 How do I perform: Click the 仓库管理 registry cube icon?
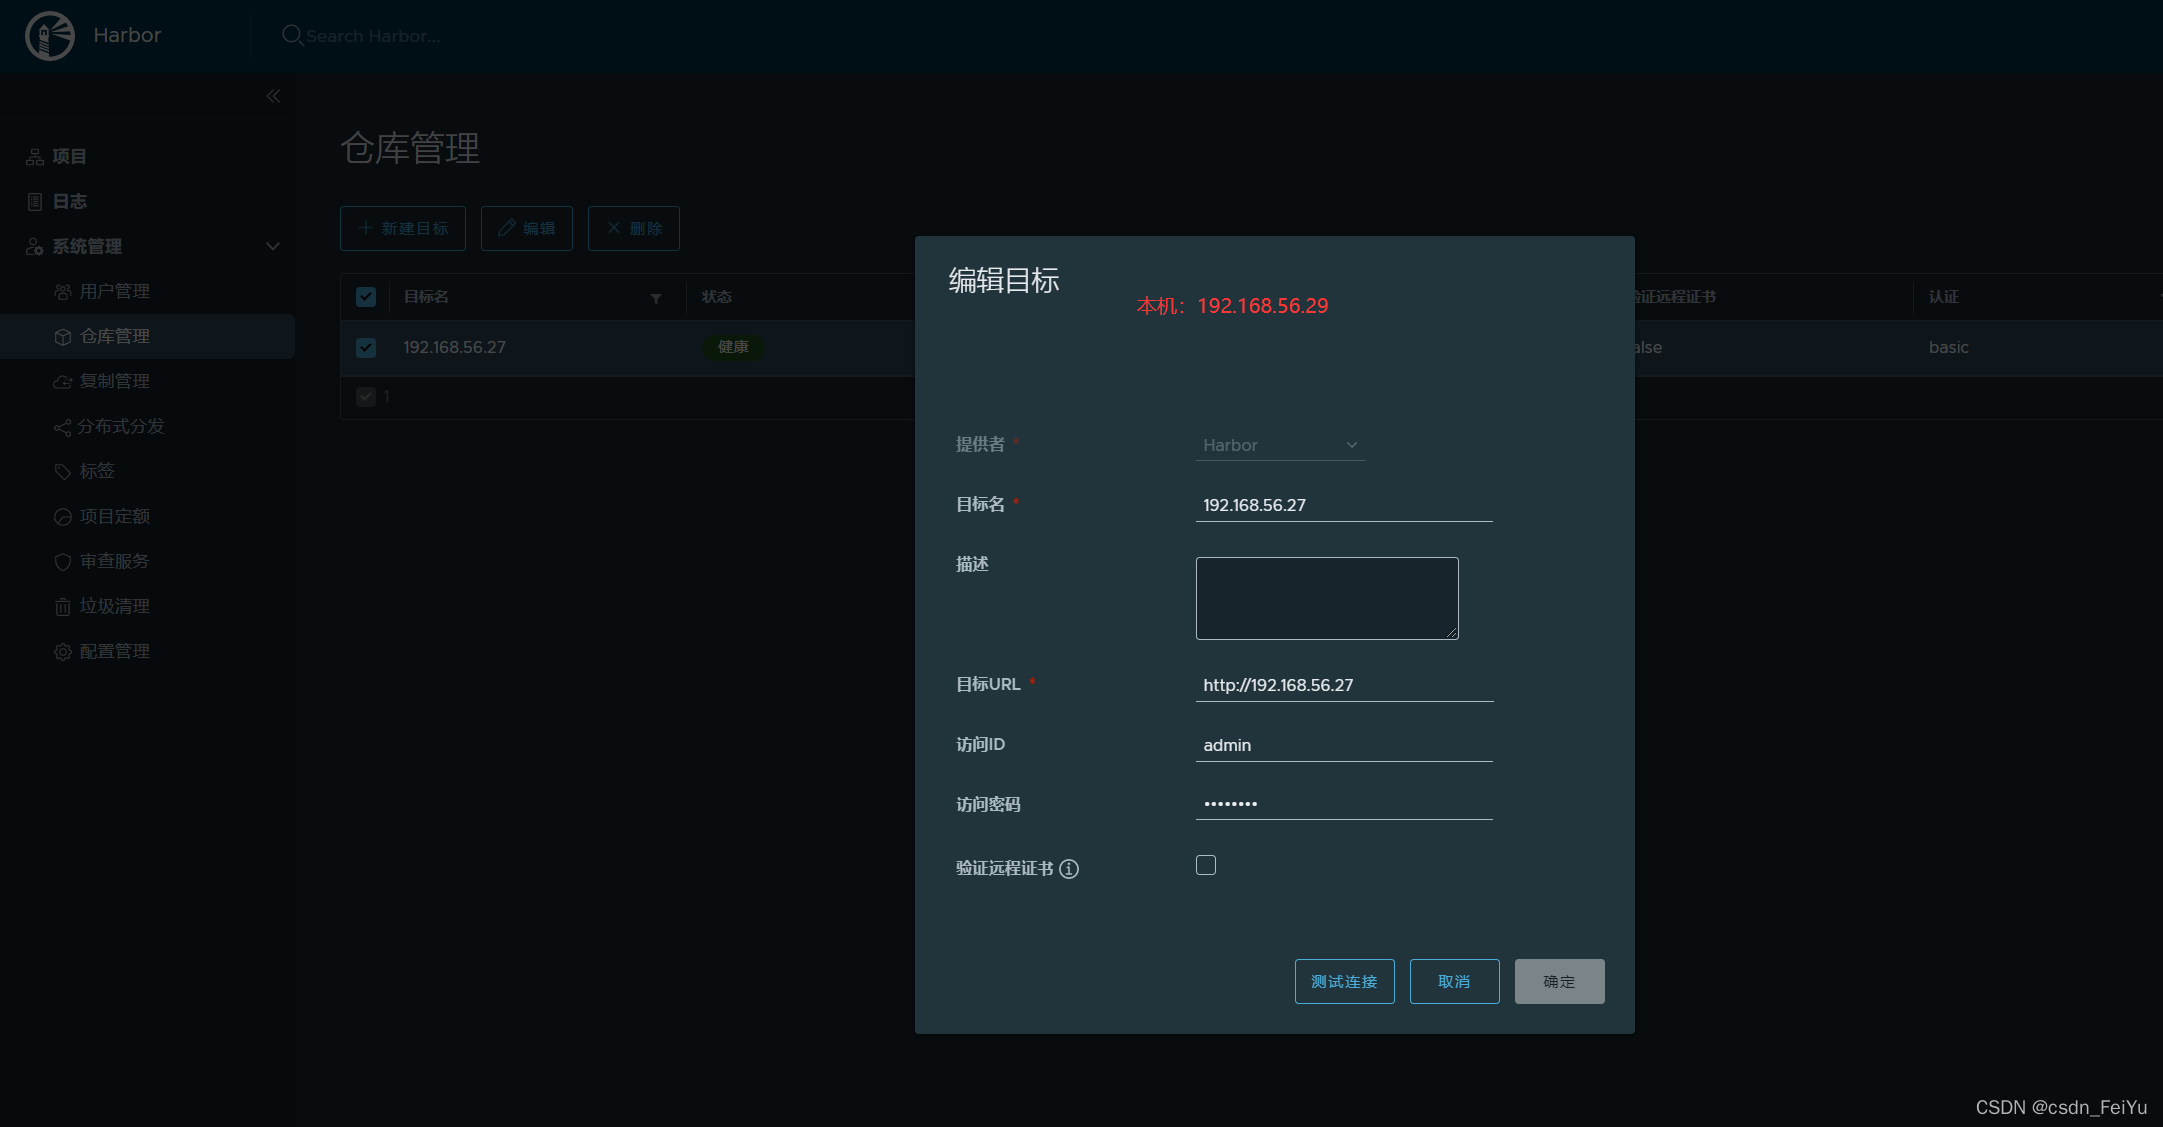[x=63, y=337]
